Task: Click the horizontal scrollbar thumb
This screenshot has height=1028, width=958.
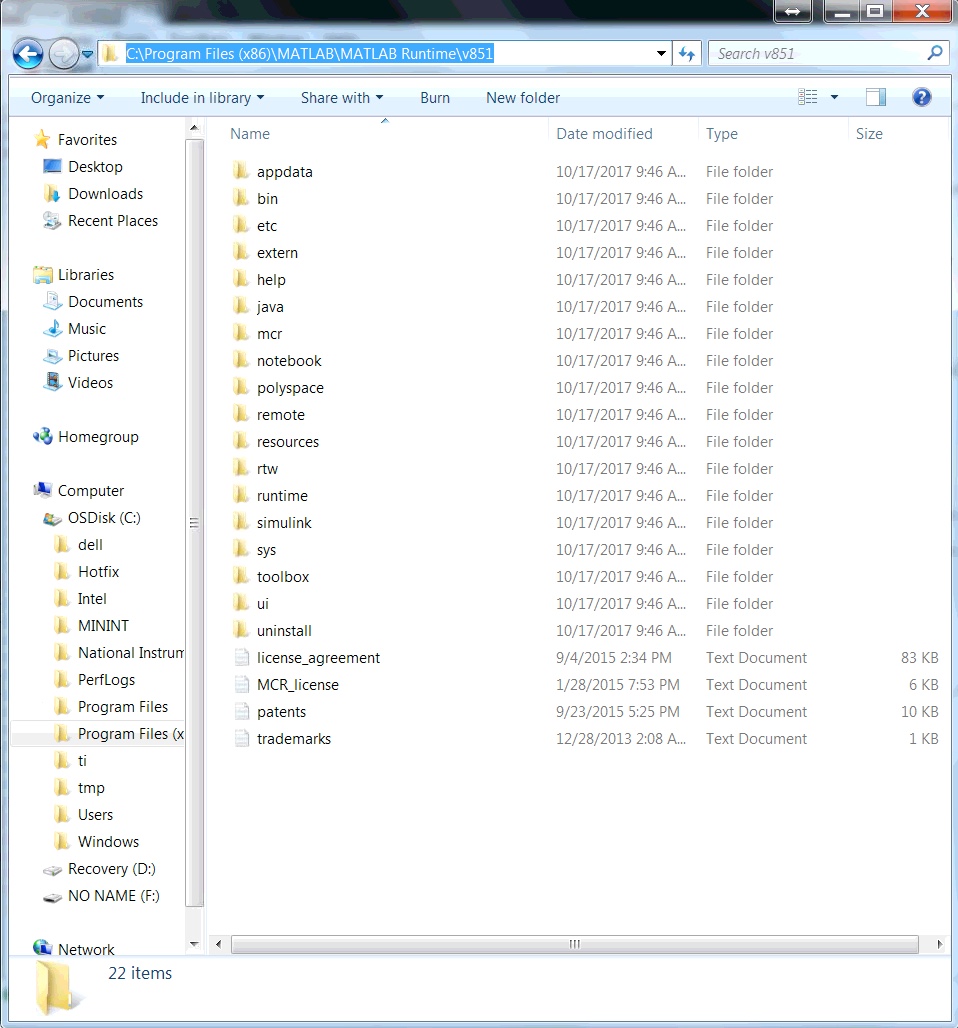Action: tap(574, 944)
